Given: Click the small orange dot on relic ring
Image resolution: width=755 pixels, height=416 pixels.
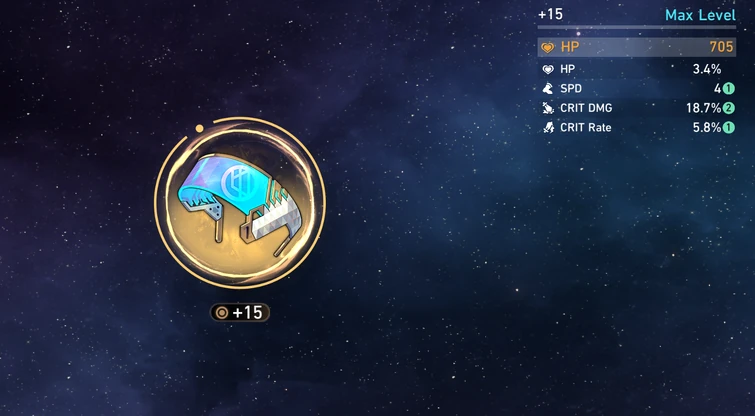Looking at the screenshot, I should point(199,129).
